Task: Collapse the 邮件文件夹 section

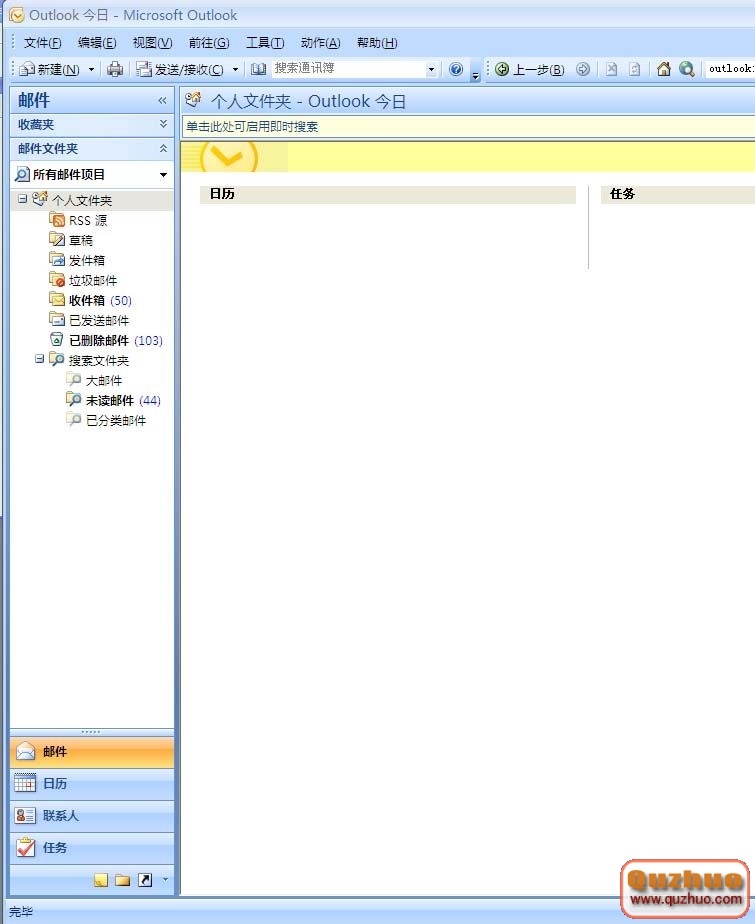Action: [163, 148]
